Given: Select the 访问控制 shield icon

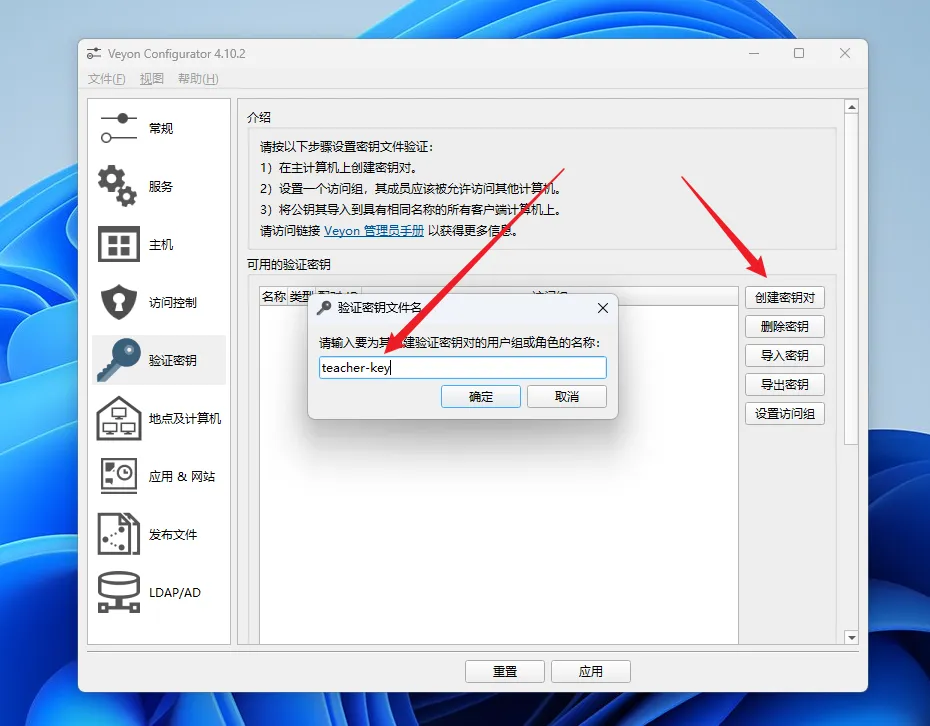Looking at the screenshot, I should click(119, 302).
